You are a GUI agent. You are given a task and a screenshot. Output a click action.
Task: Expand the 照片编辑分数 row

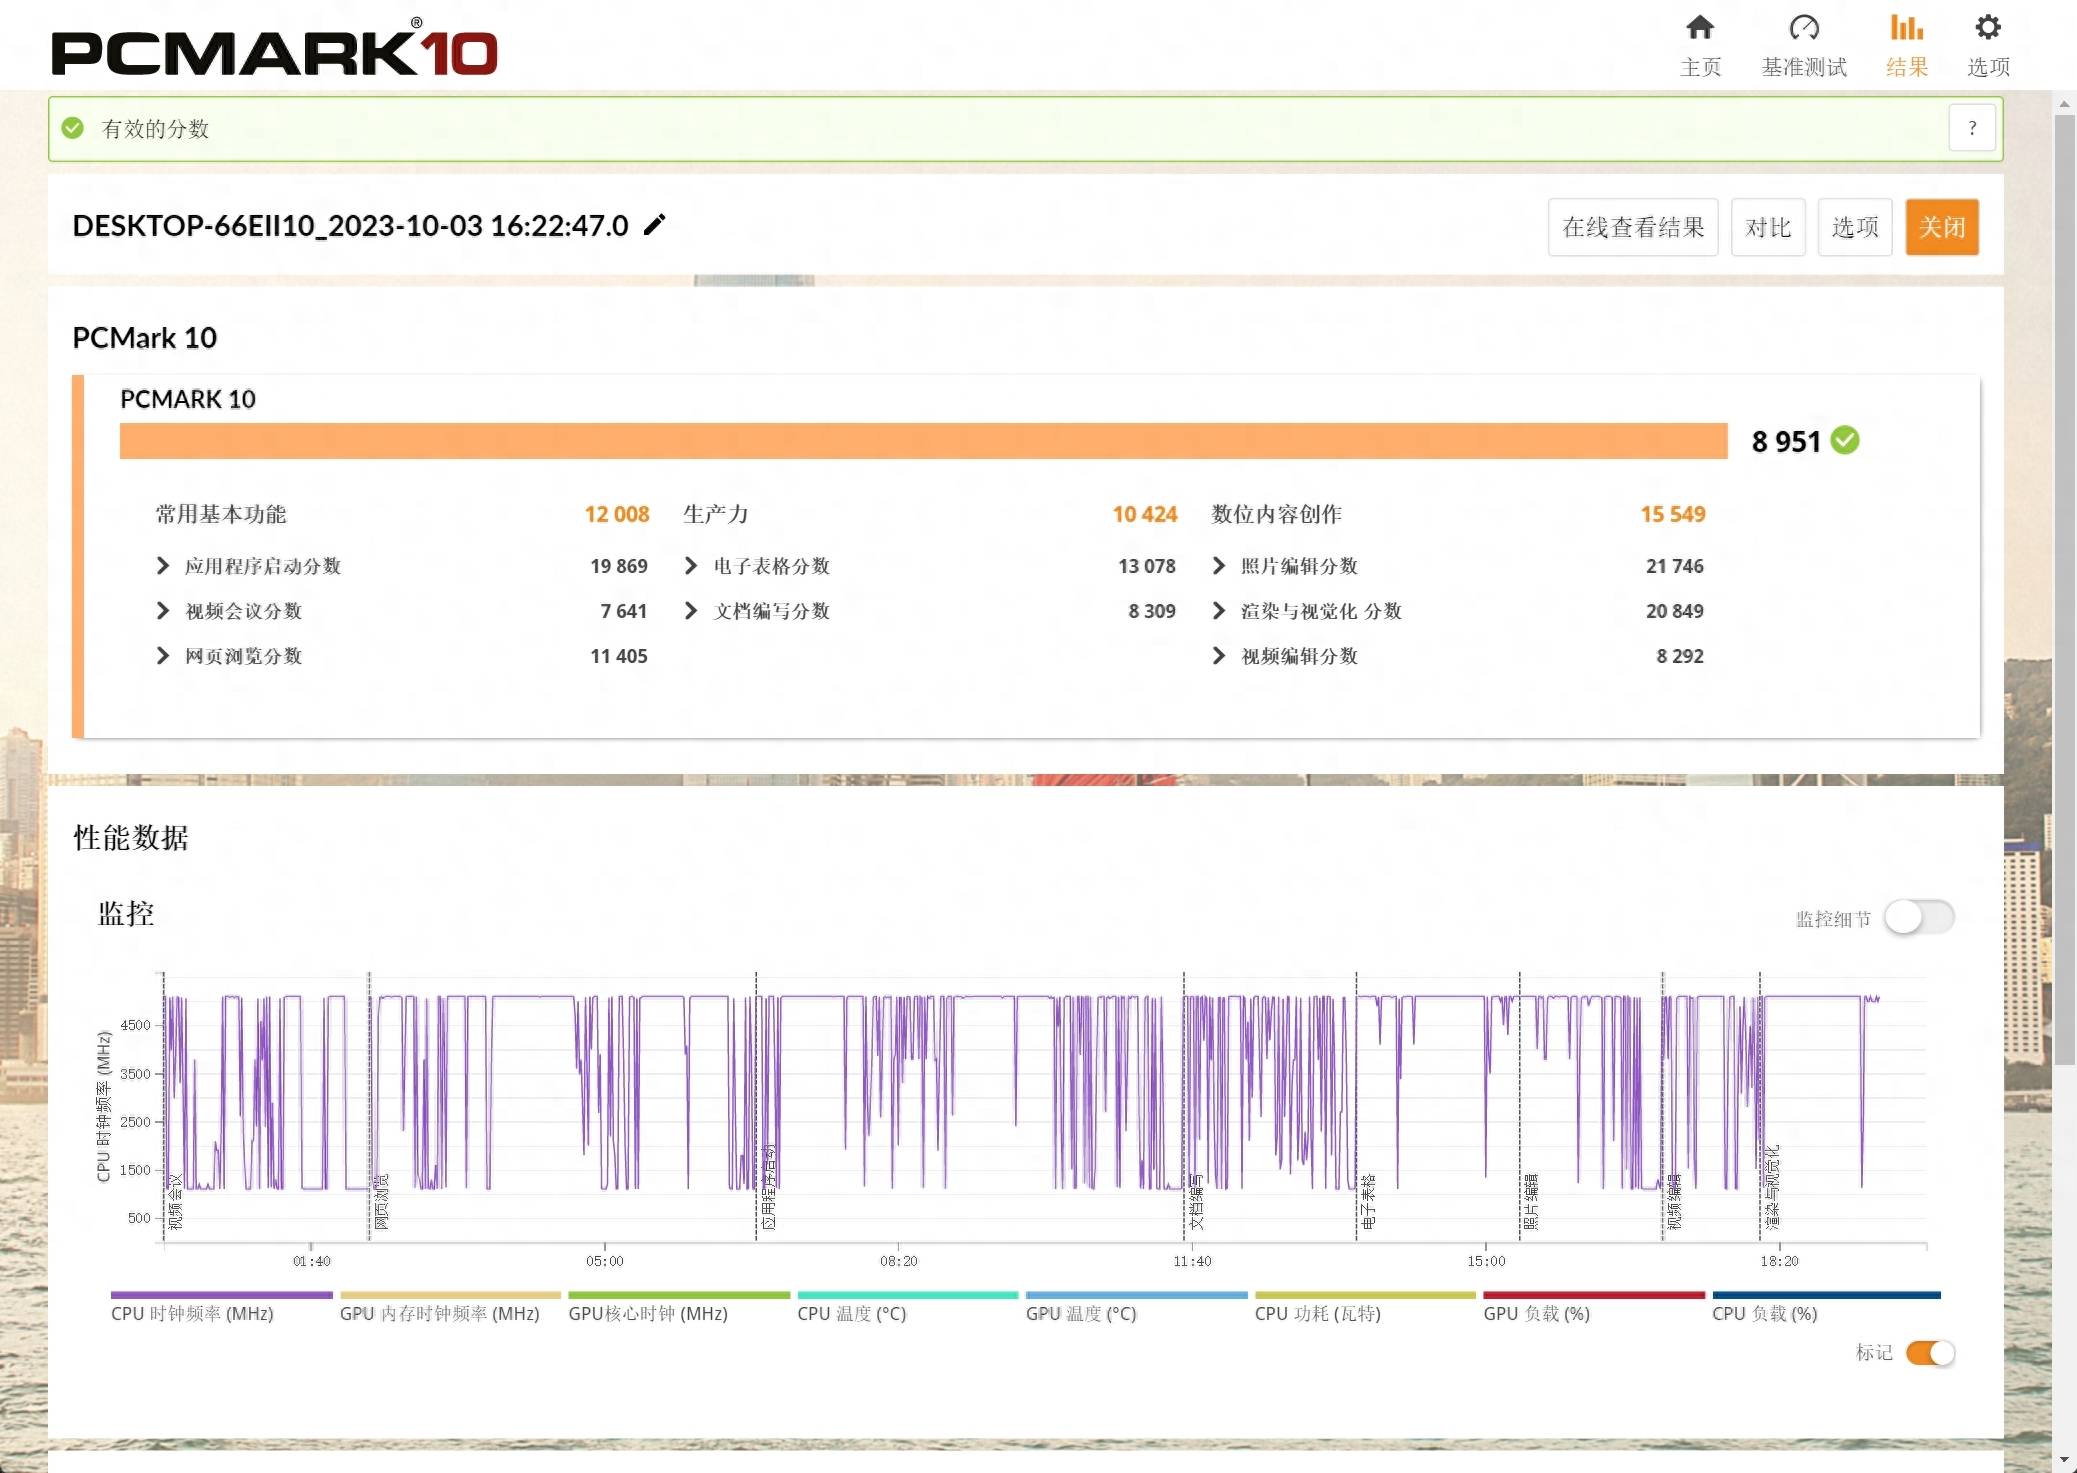pyautogui.click(x=1218, y=566)
